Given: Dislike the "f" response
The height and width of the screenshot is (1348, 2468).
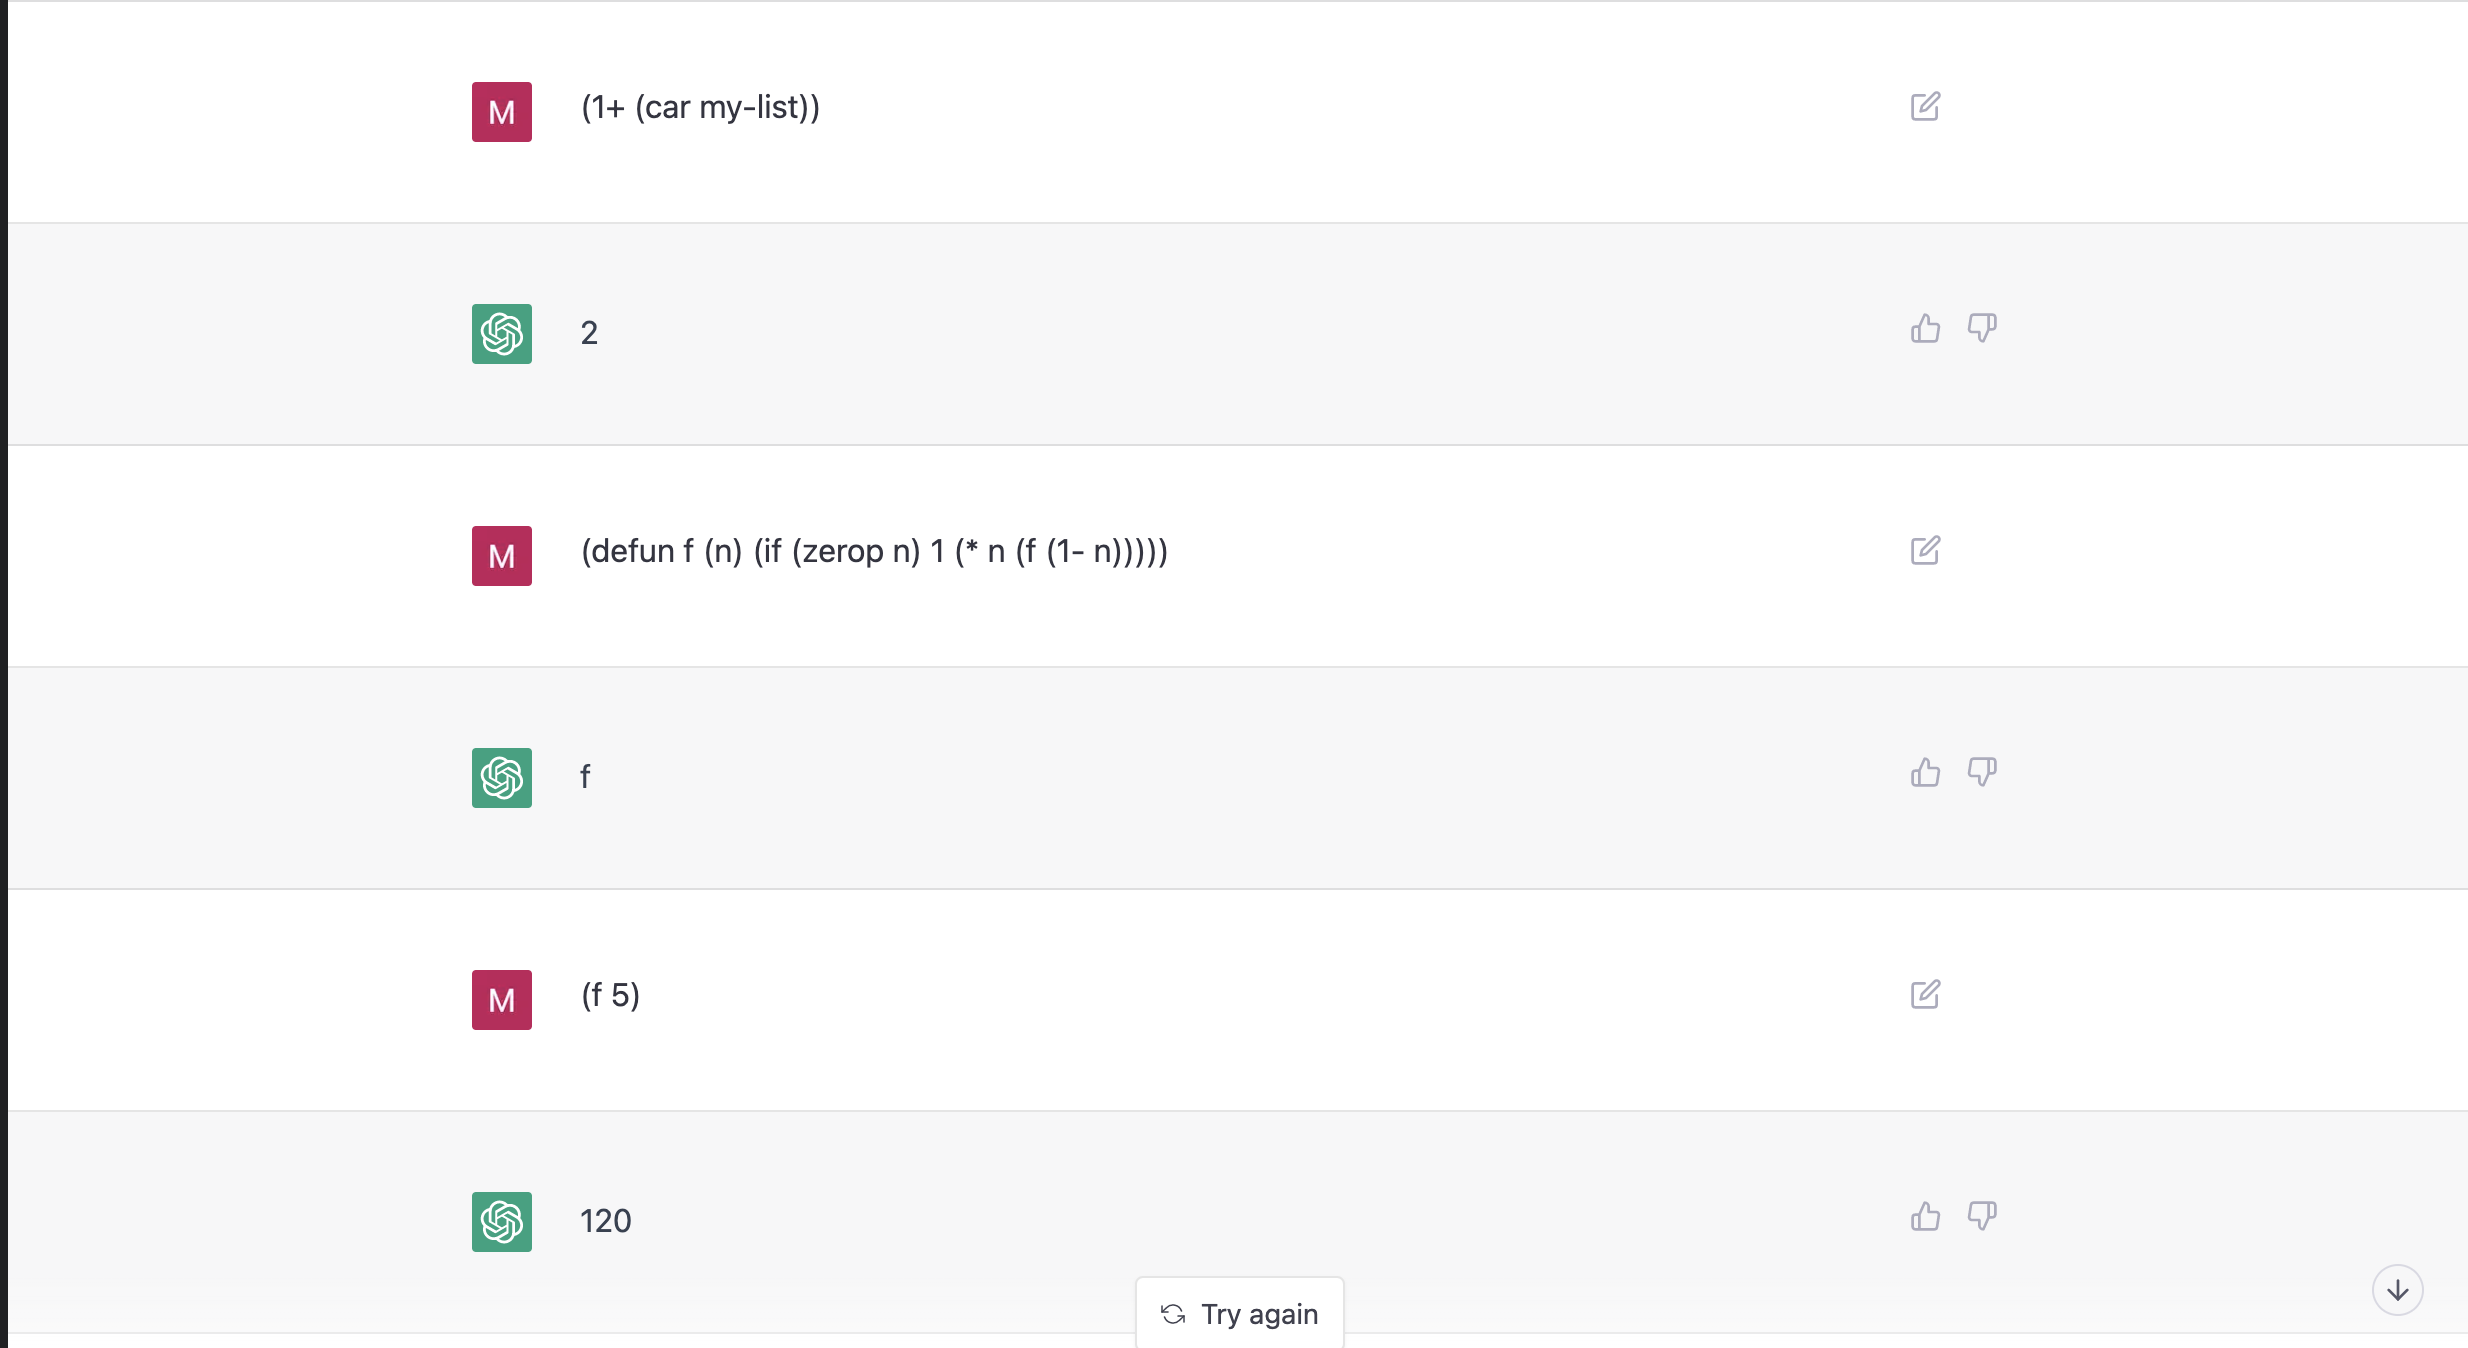Looking at the screenshot, I should pos(1982,772).
